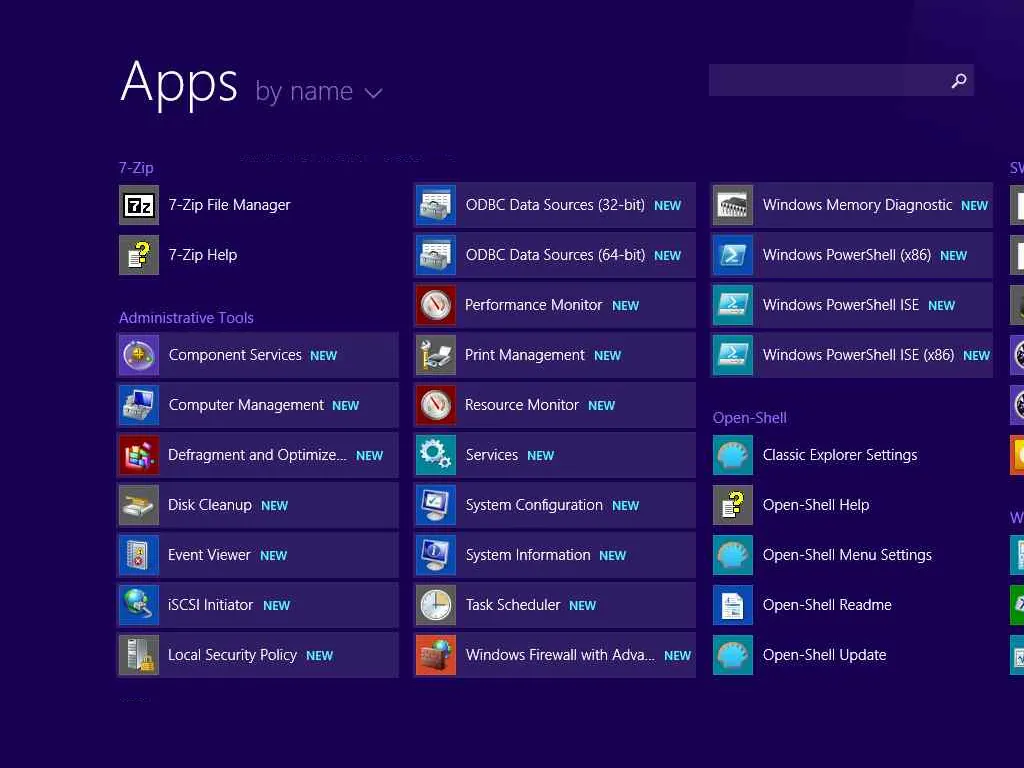Viewport: 1024px width, 768px height.
Task: Open ODBC Data Sources (64-bit) icon
Action: 436,255
